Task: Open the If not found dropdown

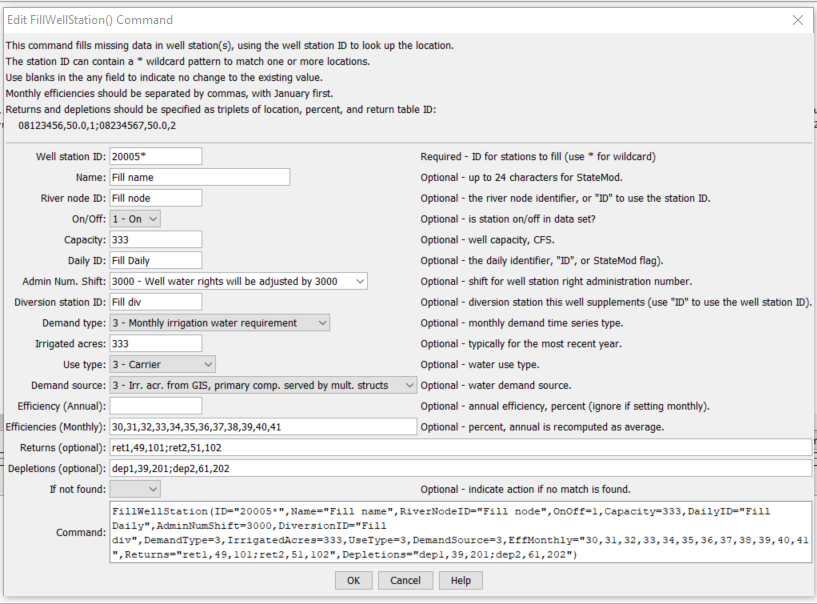Action: [135, 489]
